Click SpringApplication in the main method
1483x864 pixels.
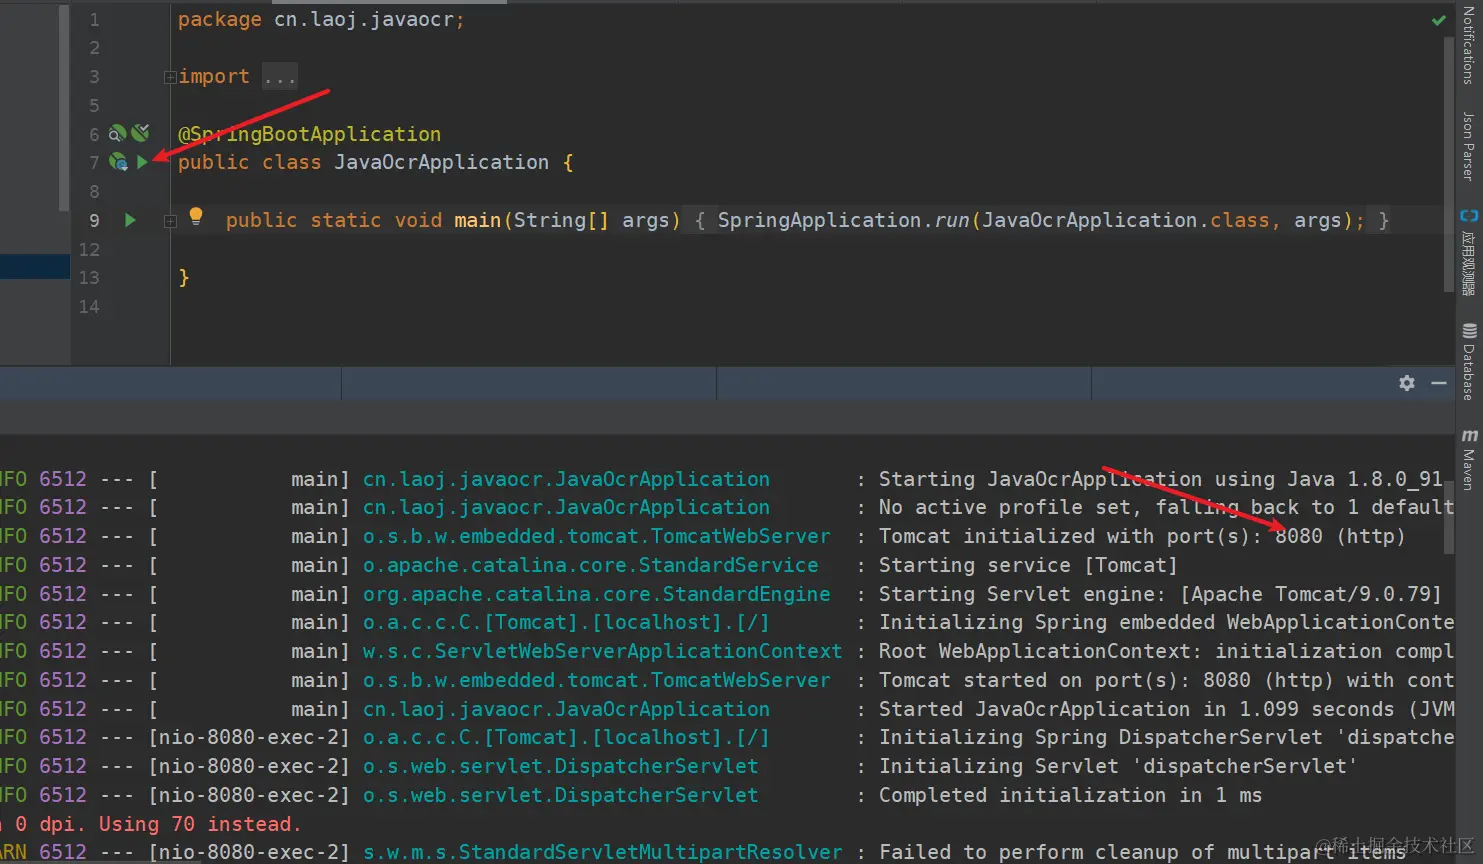(x=820, y=220)
